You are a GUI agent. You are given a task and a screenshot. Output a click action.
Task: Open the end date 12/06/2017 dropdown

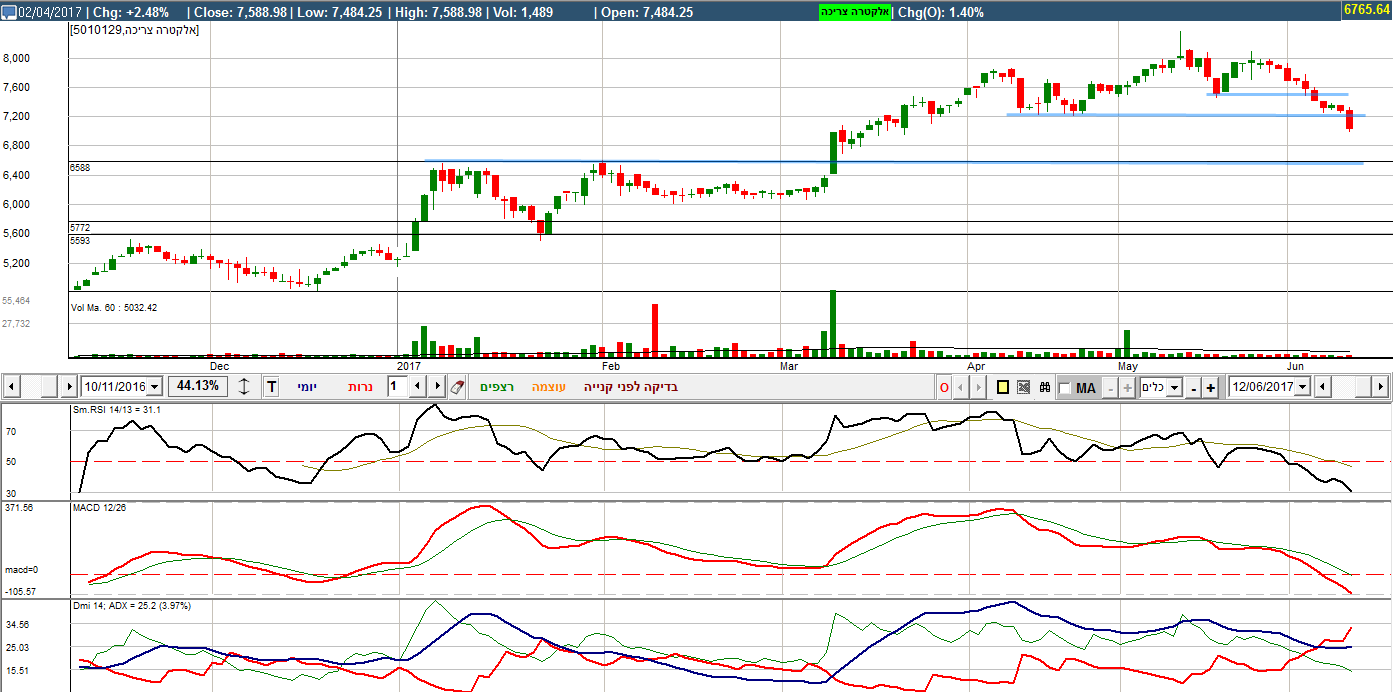(x=1302, y=387)
